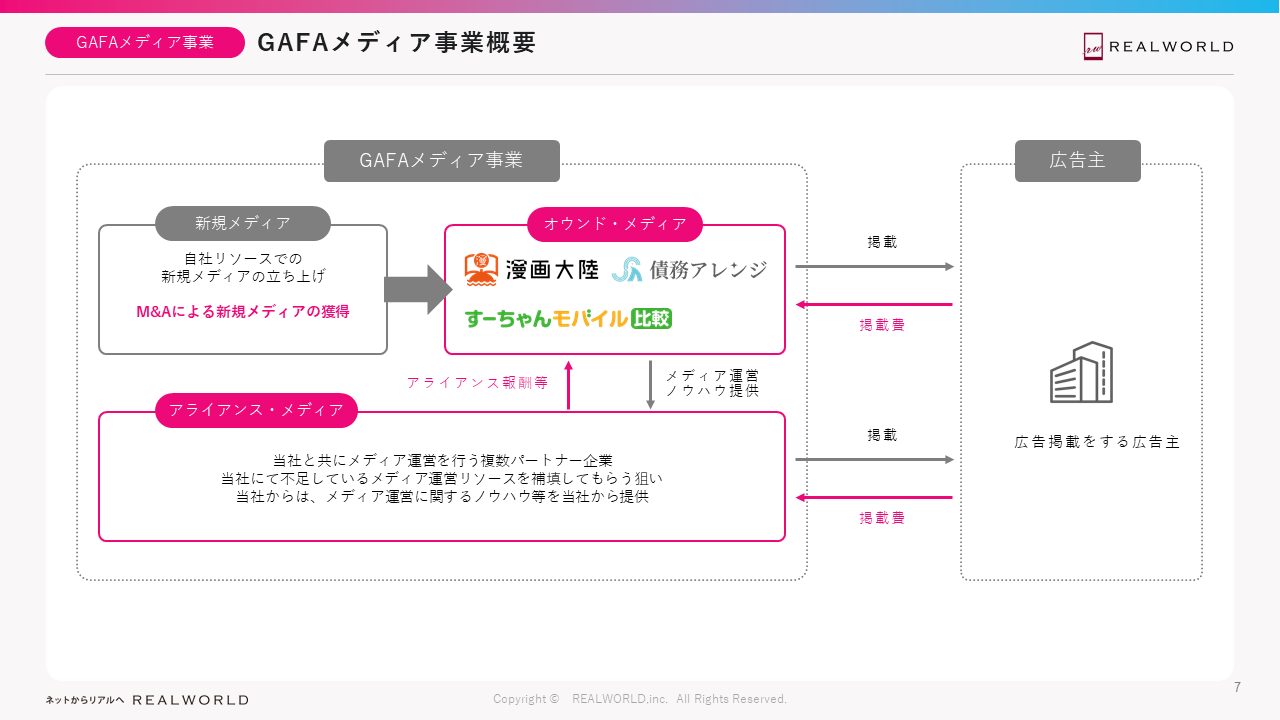Click the copyright notice in the footer

tap(640, 699)
